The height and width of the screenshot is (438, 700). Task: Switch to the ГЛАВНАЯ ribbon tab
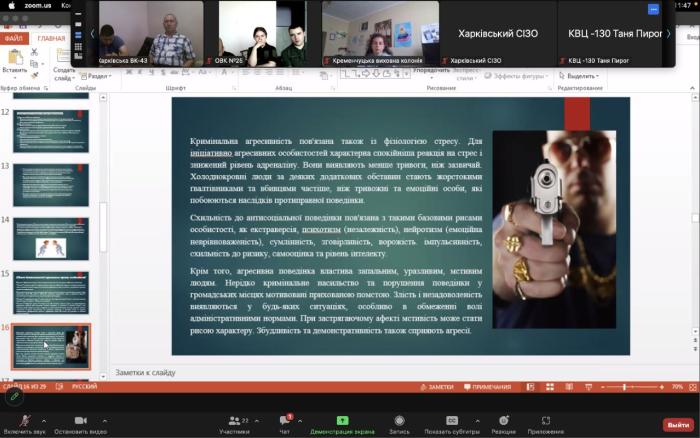[x=51, y=39]
